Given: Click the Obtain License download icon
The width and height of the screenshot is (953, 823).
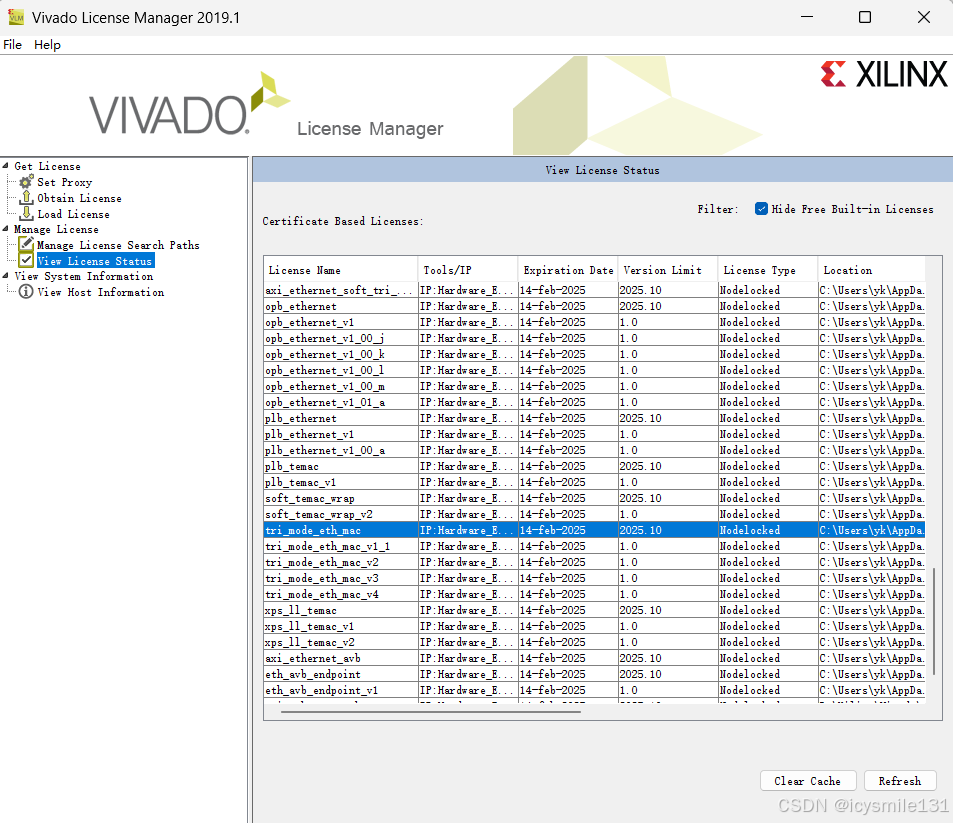Looking at the screenshot, I should [x=26, y=198].
